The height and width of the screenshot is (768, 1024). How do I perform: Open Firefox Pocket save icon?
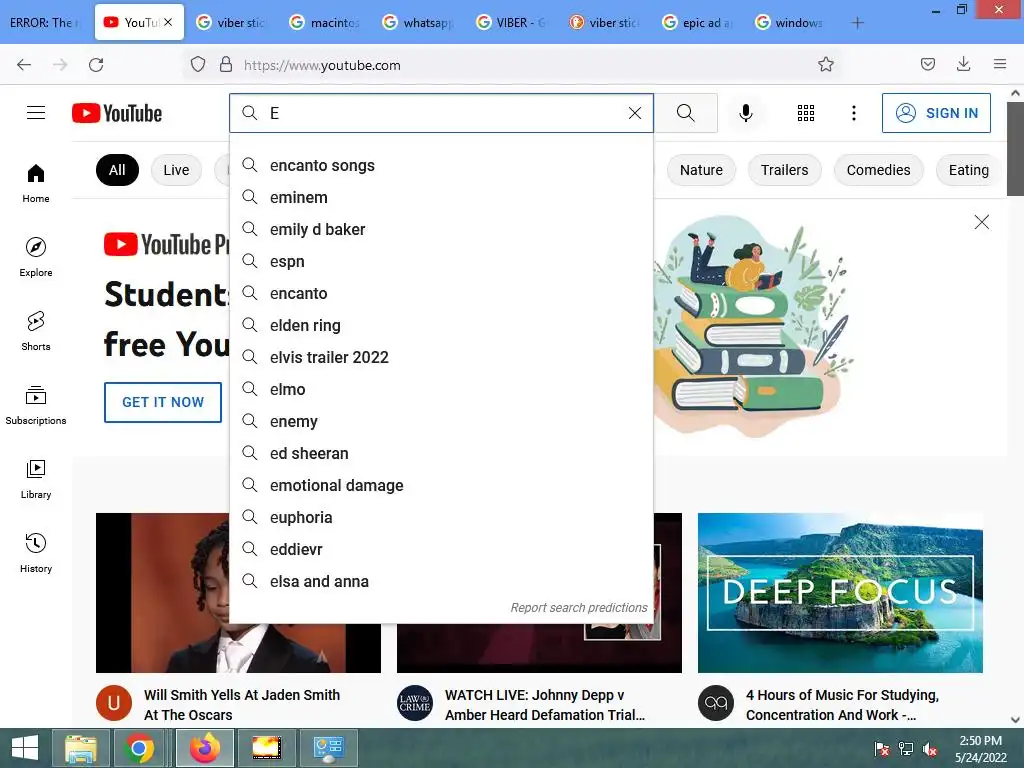[927, 64]
